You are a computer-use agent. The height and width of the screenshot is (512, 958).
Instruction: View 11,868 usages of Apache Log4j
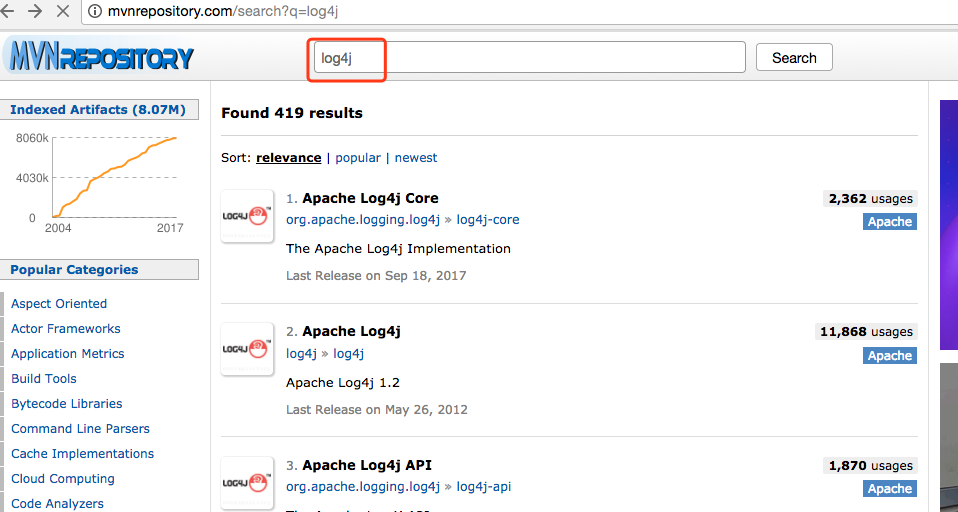tap(866, 332)
